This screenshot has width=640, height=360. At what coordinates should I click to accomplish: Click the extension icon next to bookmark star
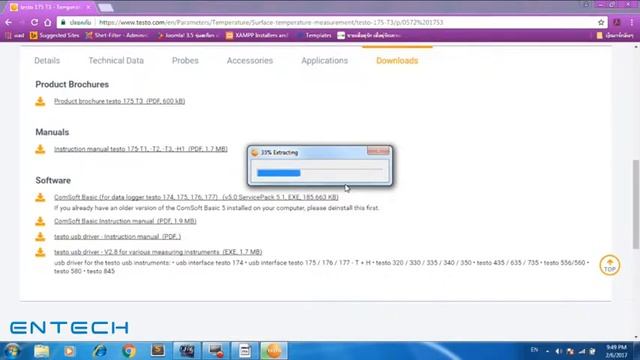pos(617,22)
